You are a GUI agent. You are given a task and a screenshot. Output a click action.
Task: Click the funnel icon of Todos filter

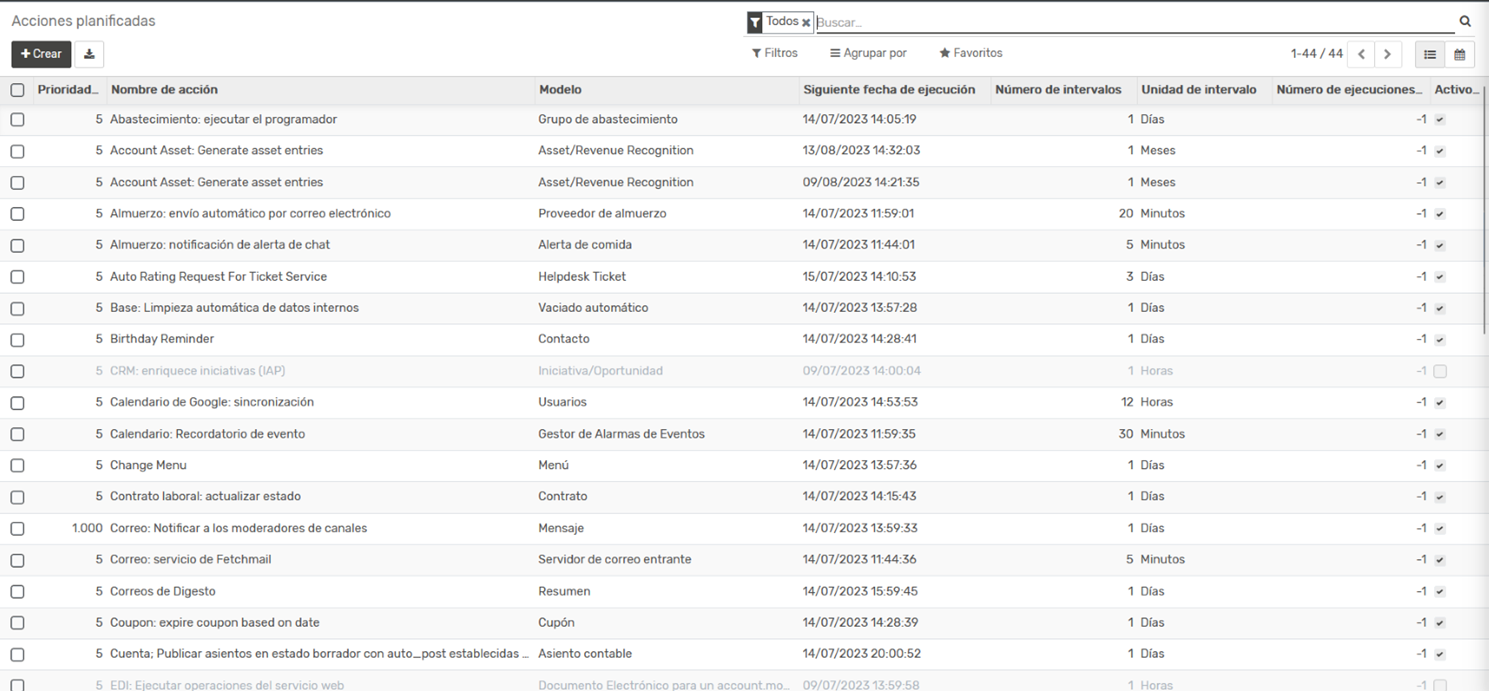click(755, 22)
